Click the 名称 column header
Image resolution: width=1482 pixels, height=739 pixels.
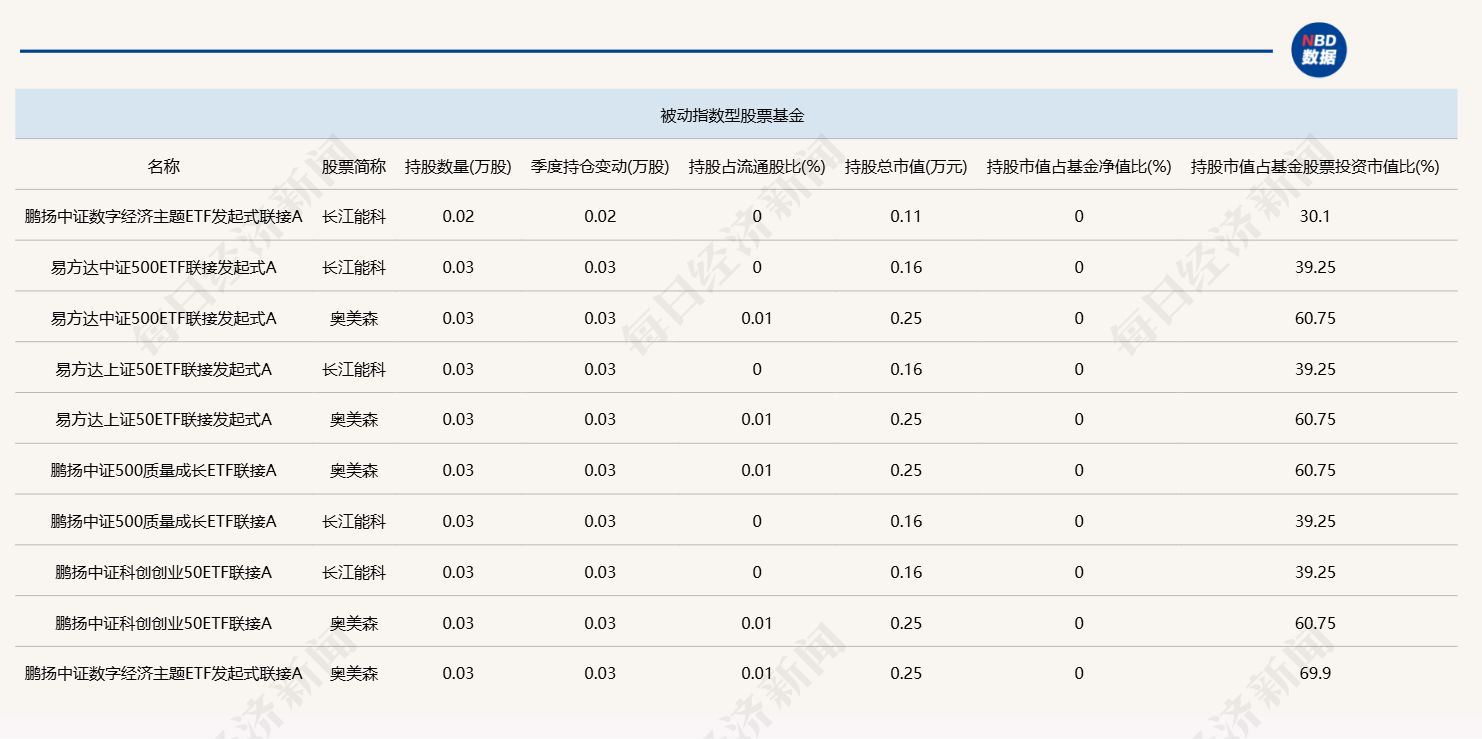click(x=164, y=167)
